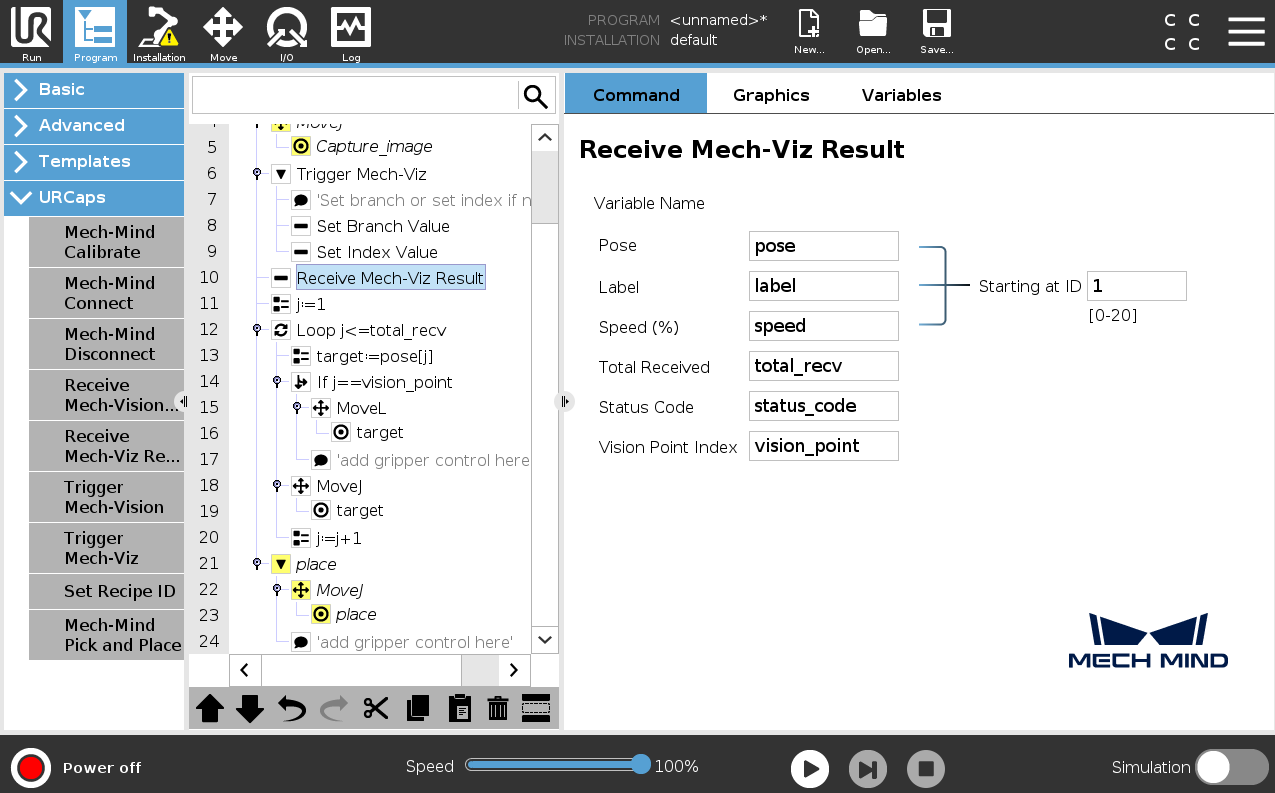Image resolution: width=1275 pixels, height=793 pixels.
Task: Play the program
Action: pyautogui.click(x=810, y=769)
